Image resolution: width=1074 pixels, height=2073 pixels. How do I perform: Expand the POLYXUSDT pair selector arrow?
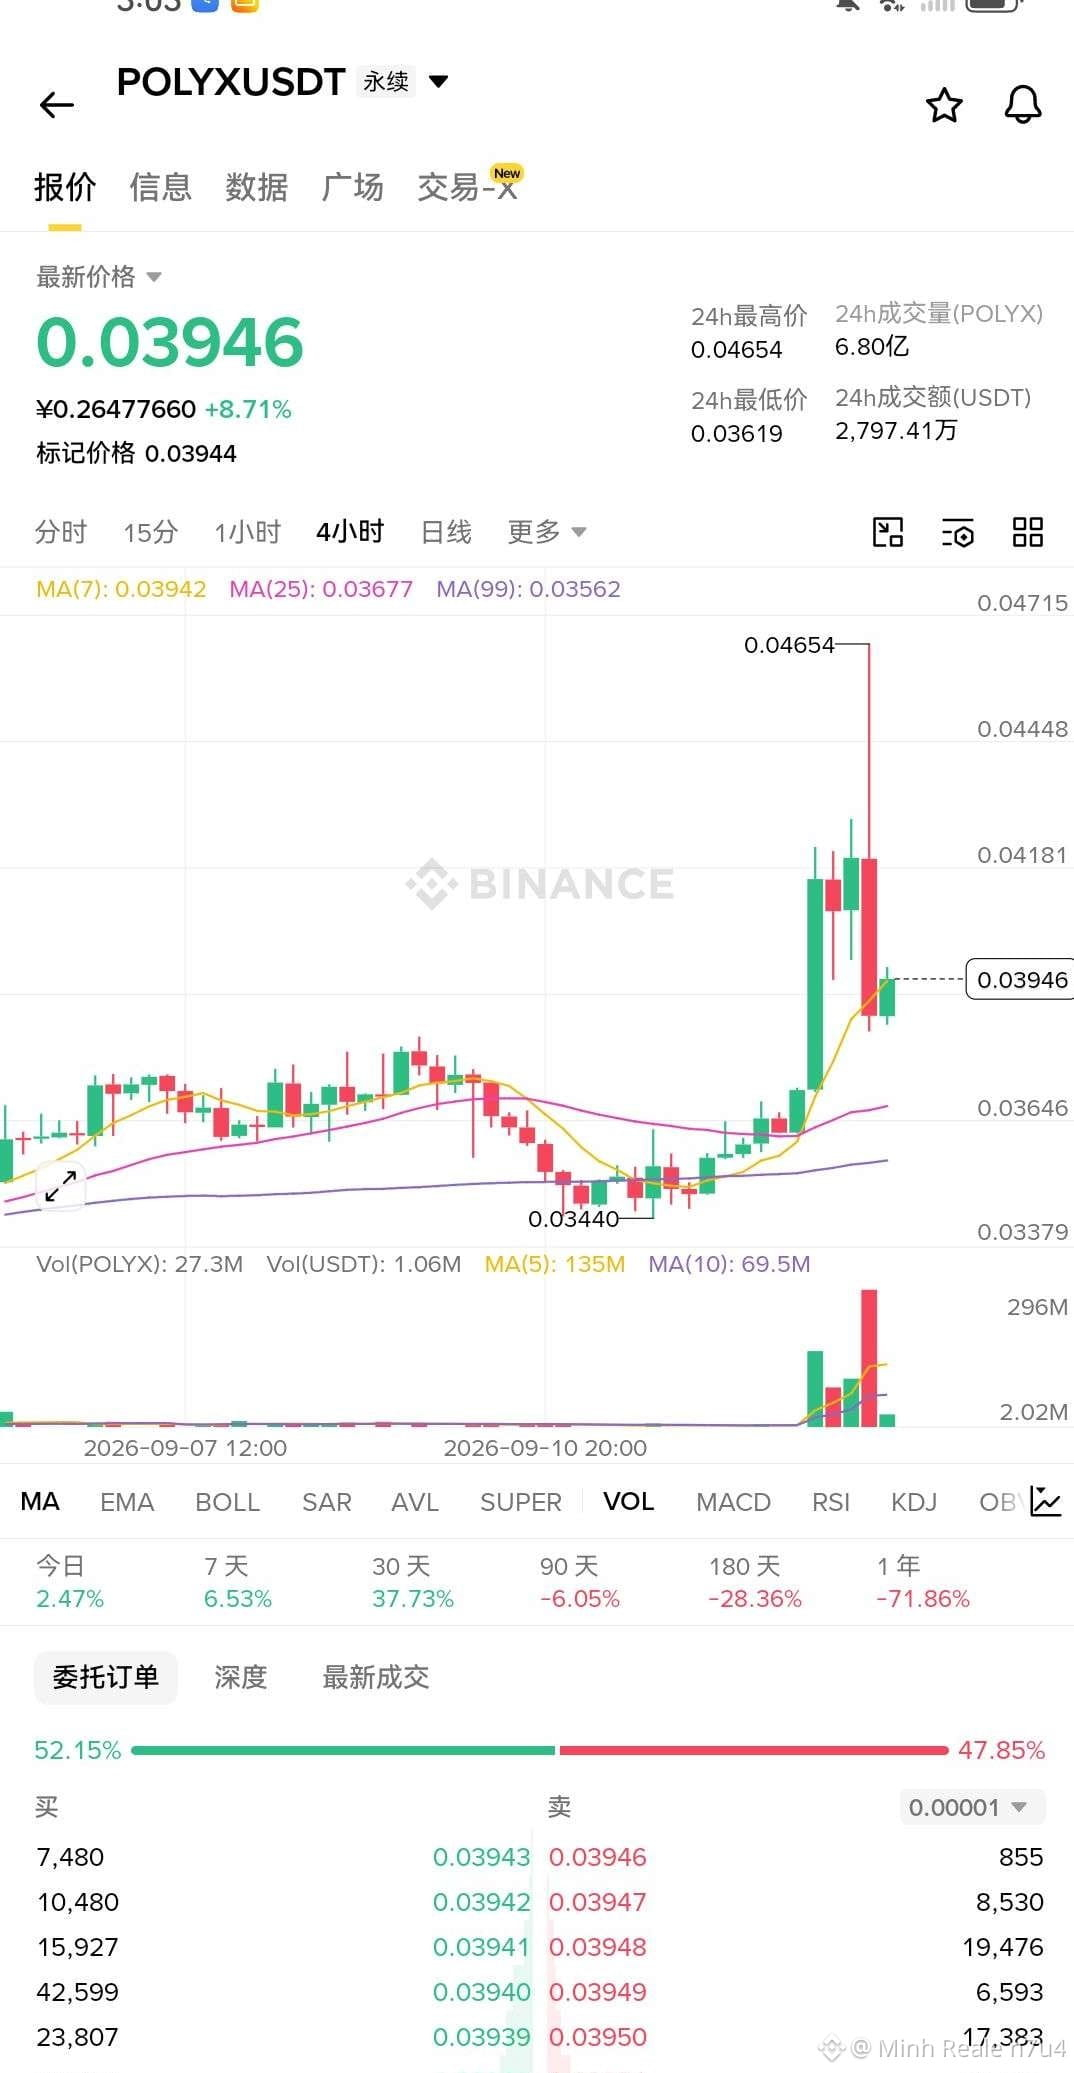pyautogui.click(x=438, y=81)
